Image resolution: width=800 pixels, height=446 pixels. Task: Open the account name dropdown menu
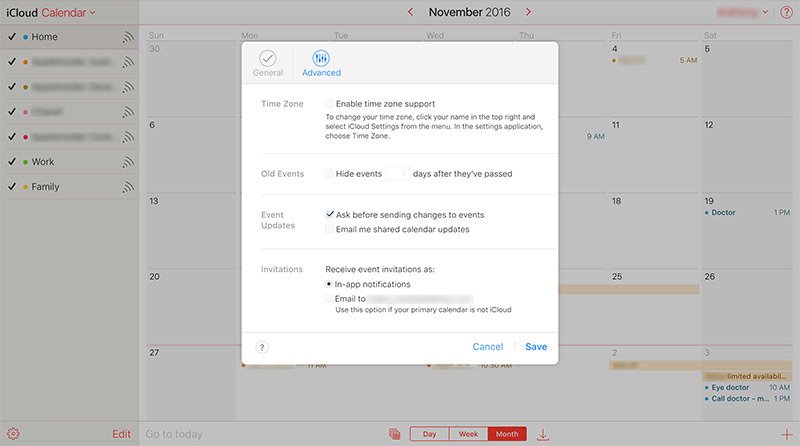[x=742, y=12]
